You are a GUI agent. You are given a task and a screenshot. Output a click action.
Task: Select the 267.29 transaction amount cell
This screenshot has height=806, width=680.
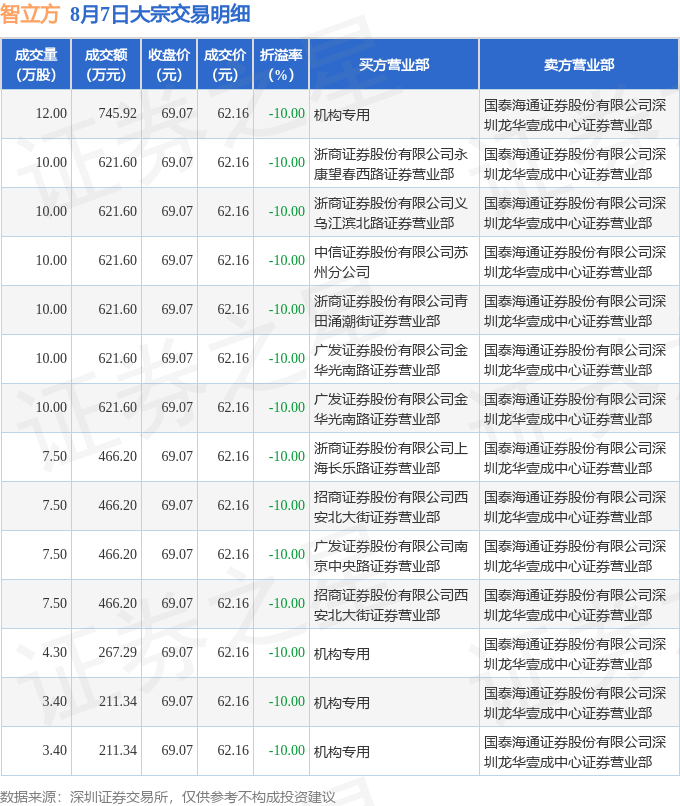(x=118, y=652)
